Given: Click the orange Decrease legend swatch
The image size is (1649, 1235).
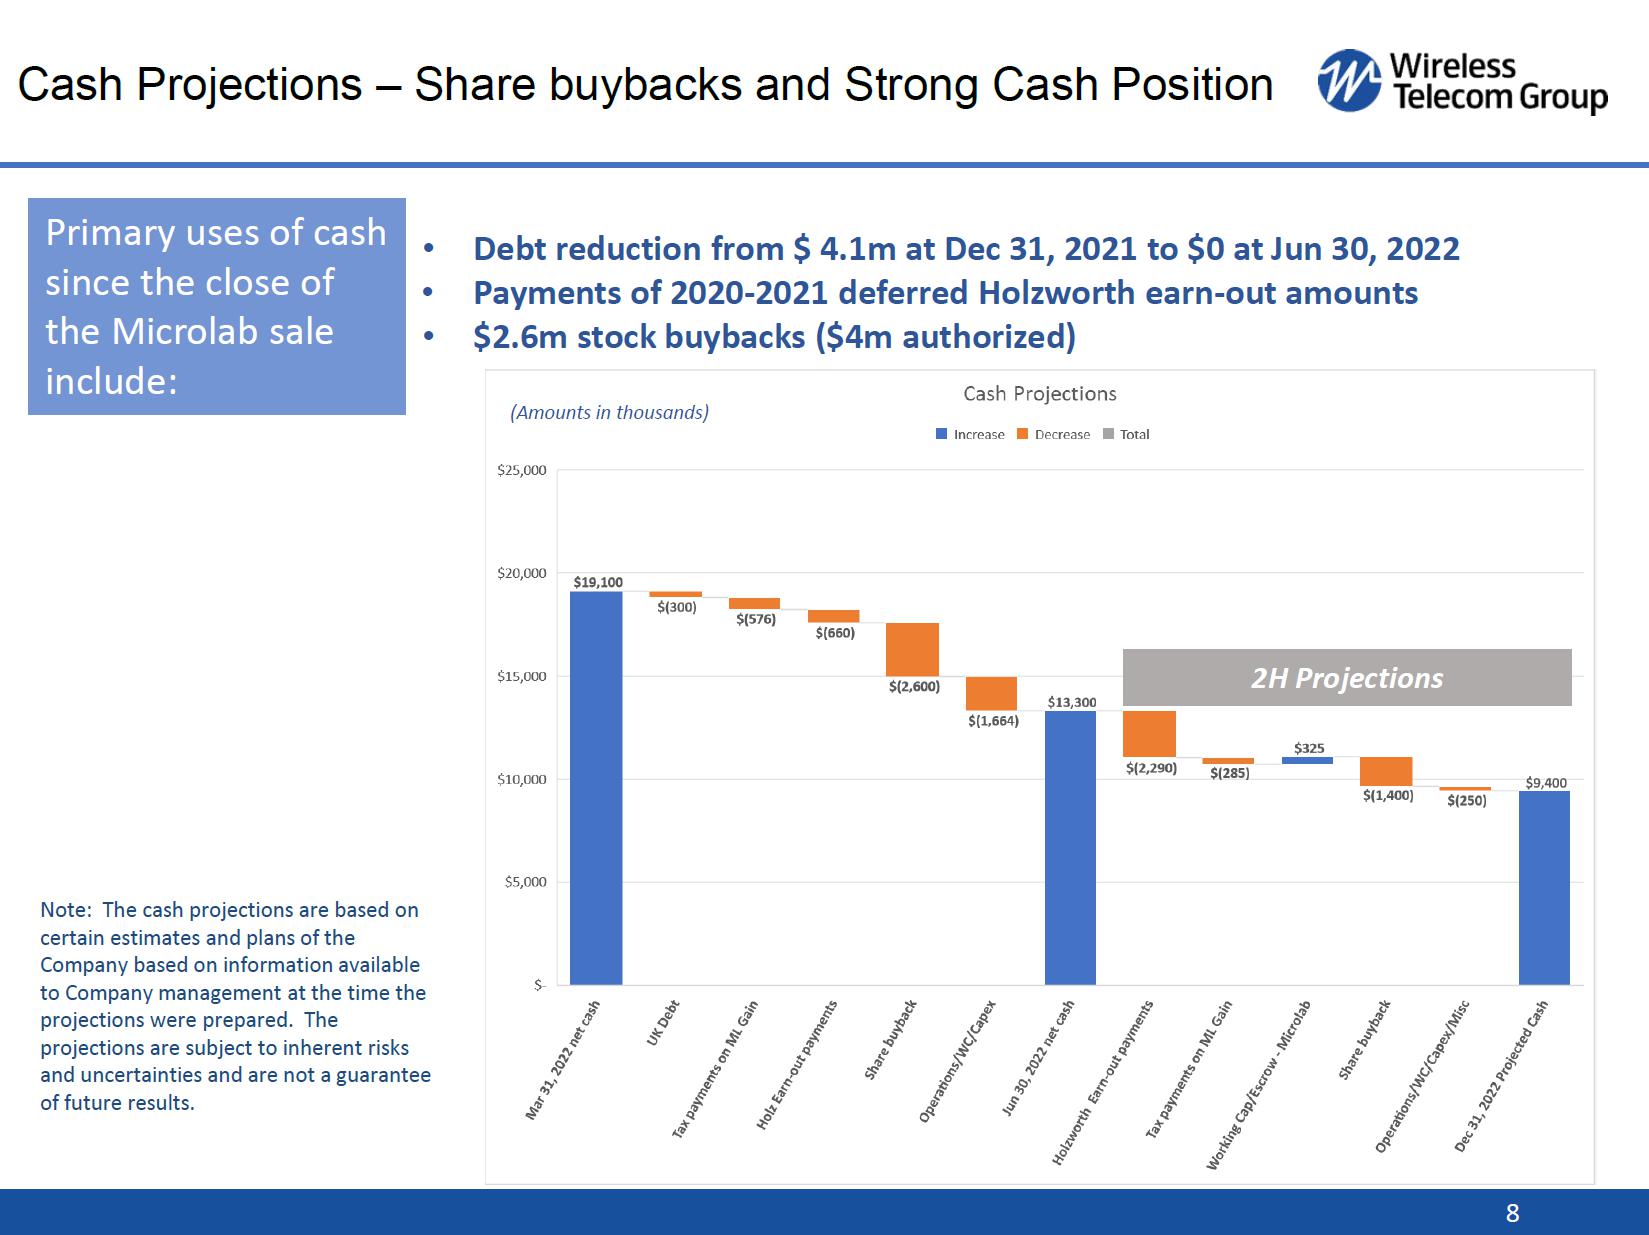Looking at the screenshot, I should pyautogui.click(x=1022, y=434).
